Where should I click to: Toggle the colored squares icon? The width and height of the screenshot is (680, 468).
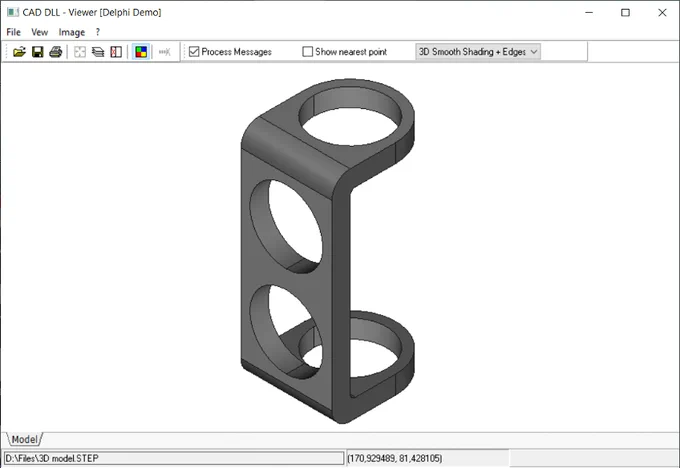(x=141, y=52)
